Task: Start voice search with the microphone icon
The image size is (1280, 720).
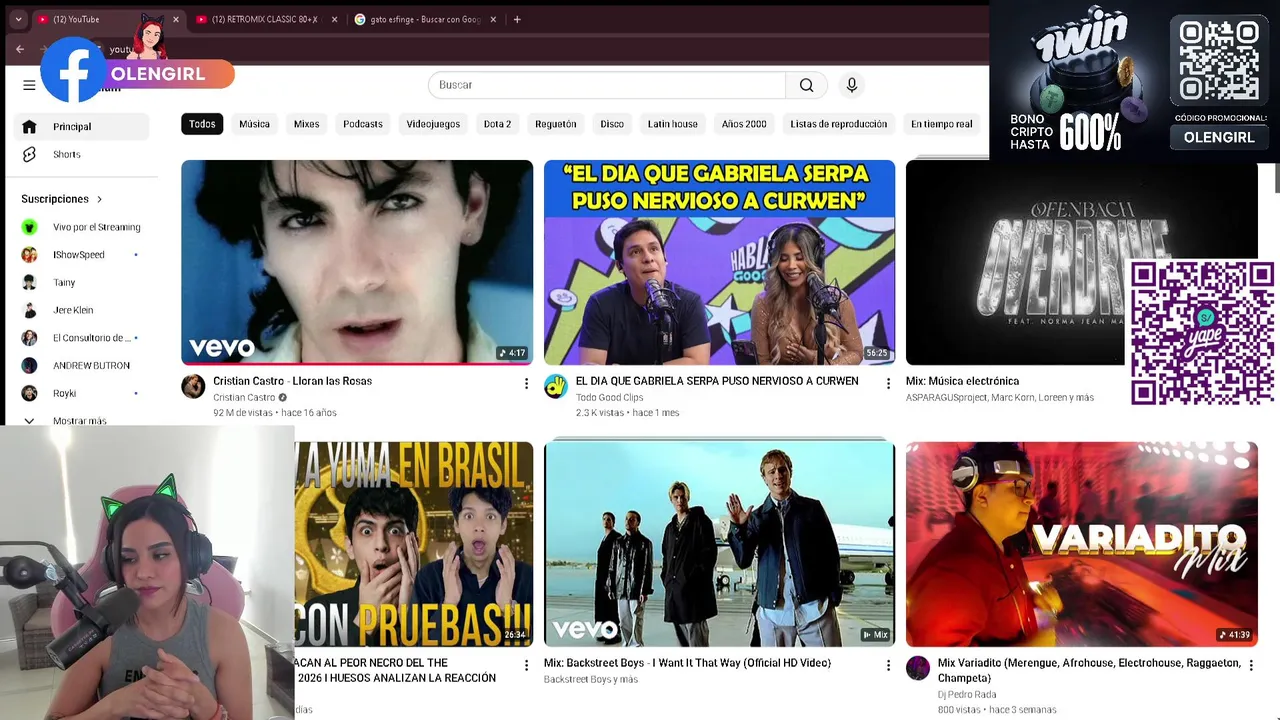Action: pyautogui.click(x=852, y=85)
